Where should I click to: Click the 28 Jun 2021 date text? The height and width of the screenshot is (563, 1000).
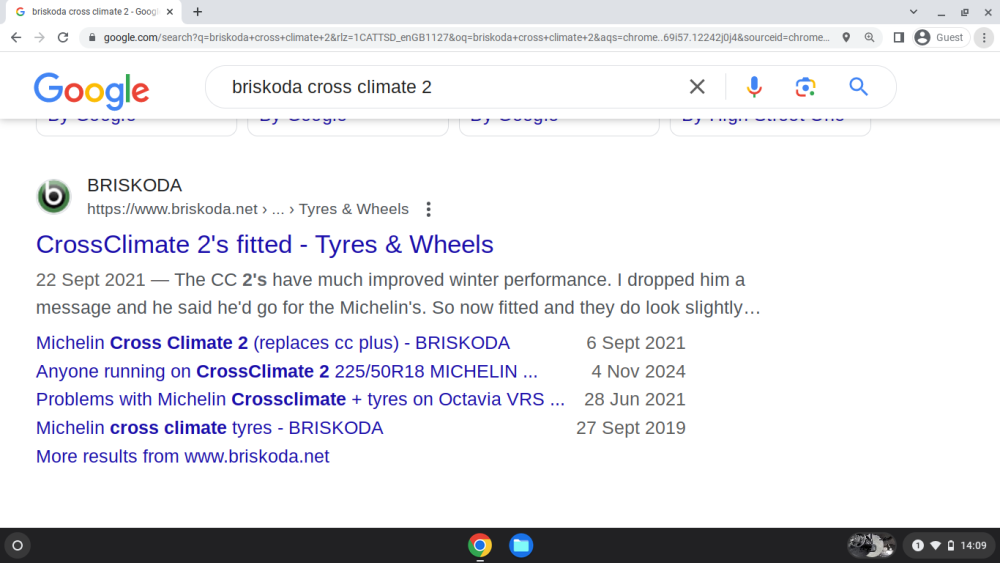click(635, 399)
